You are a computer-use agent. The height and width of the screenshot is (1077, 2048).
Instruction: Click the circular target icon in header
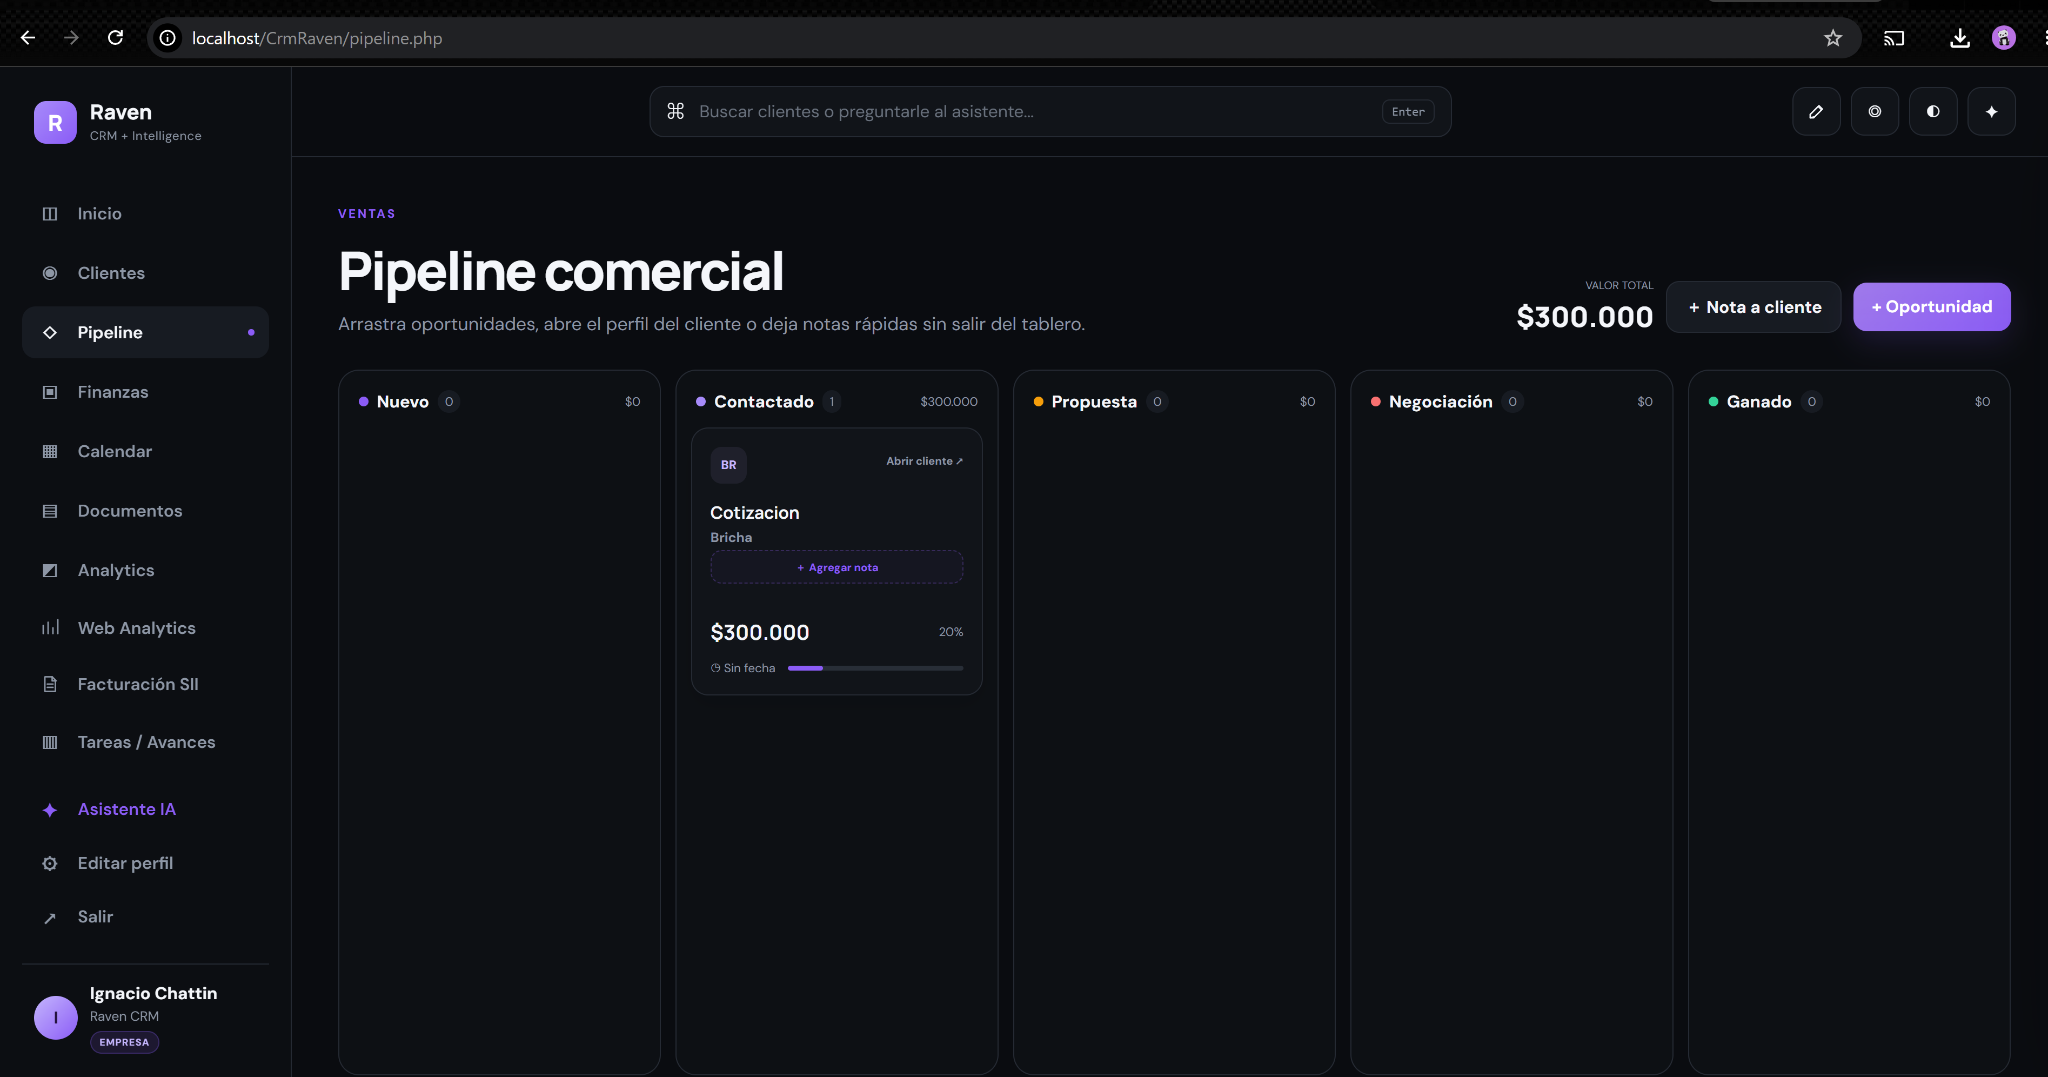click(1875, 111)
